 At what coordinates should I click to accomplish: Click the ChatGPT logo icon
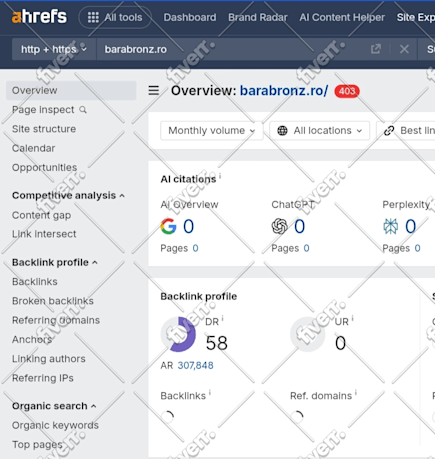tap(279, 226)
